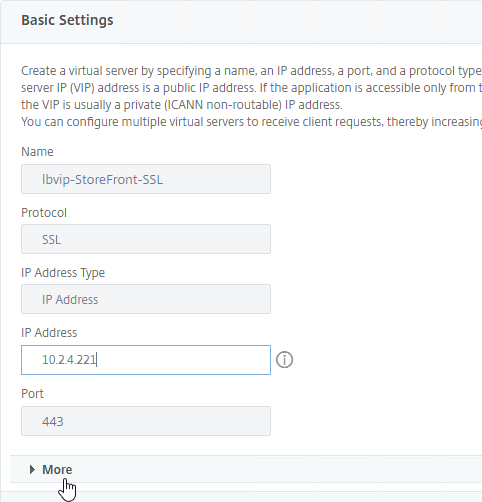
Task: Click the IP Address field containing 10.2.4.221
Action: 146,360
